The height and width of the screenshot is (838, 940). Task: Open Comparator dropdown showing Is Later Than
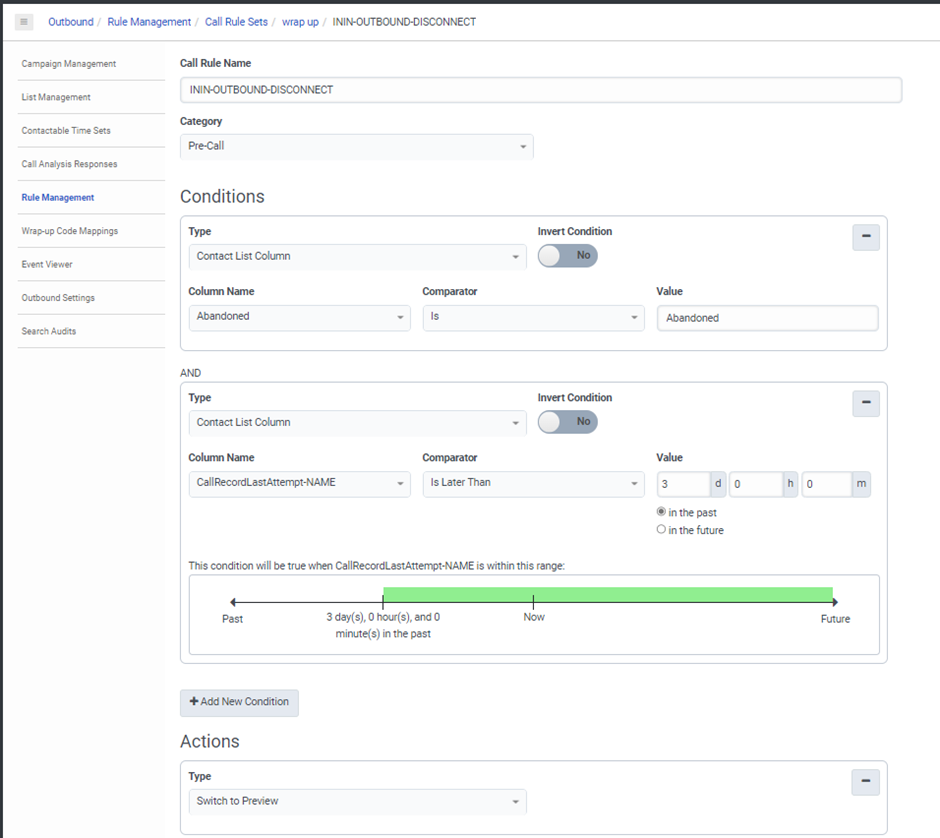[x=533, y=483]
